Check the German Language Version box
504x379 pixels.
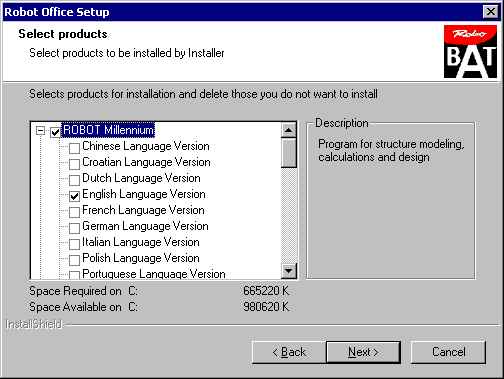coord(74,228)
